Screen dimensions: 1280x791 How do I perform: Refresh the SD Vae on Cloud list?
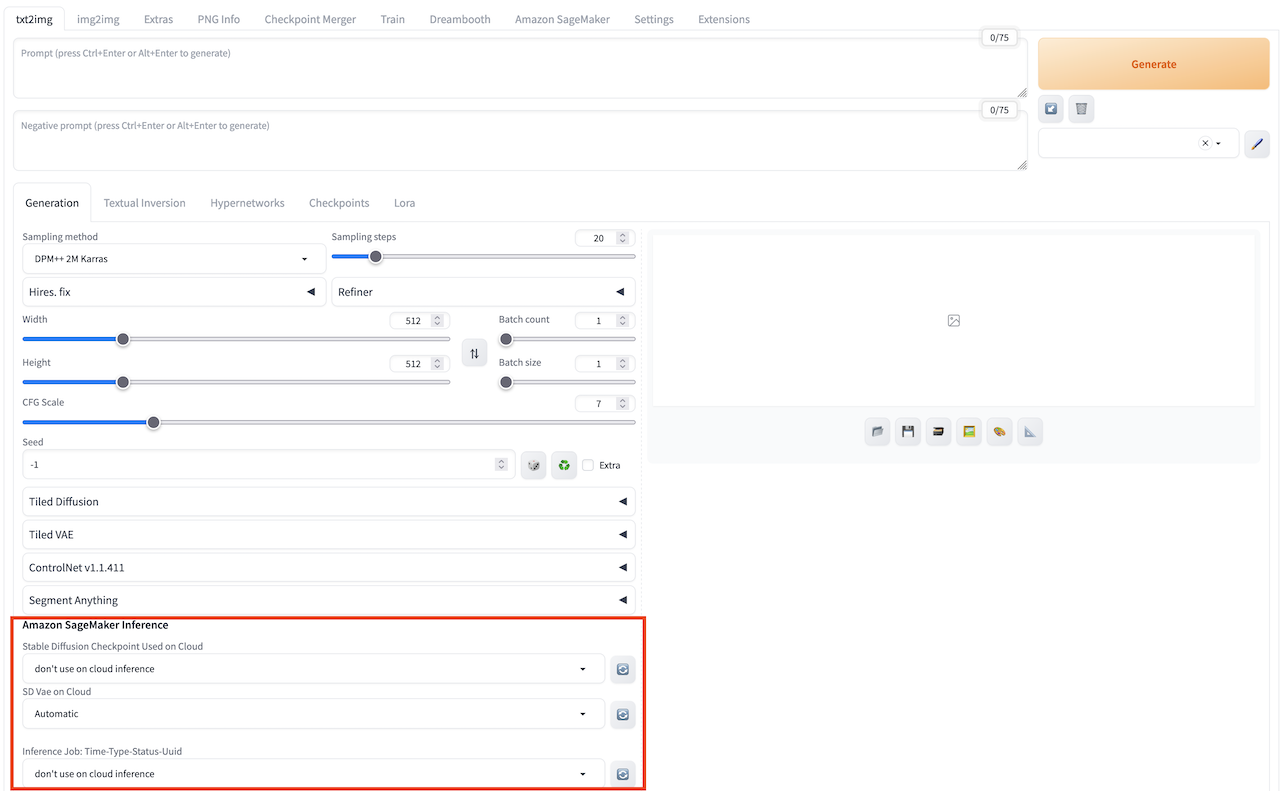pos(623,714)
